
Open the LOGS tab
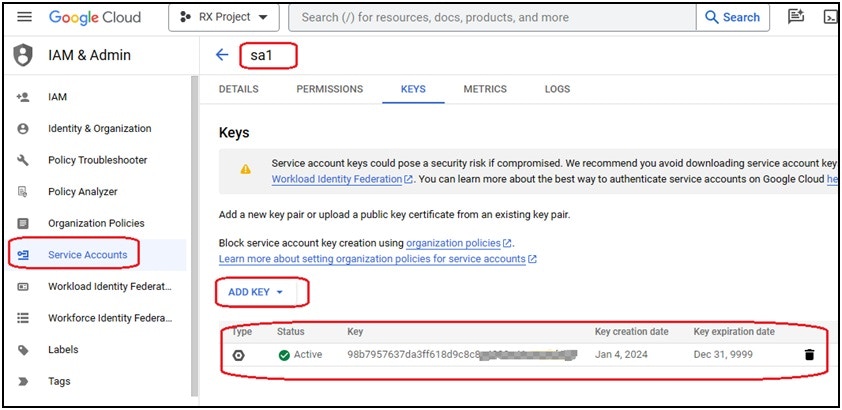(557, 89)
